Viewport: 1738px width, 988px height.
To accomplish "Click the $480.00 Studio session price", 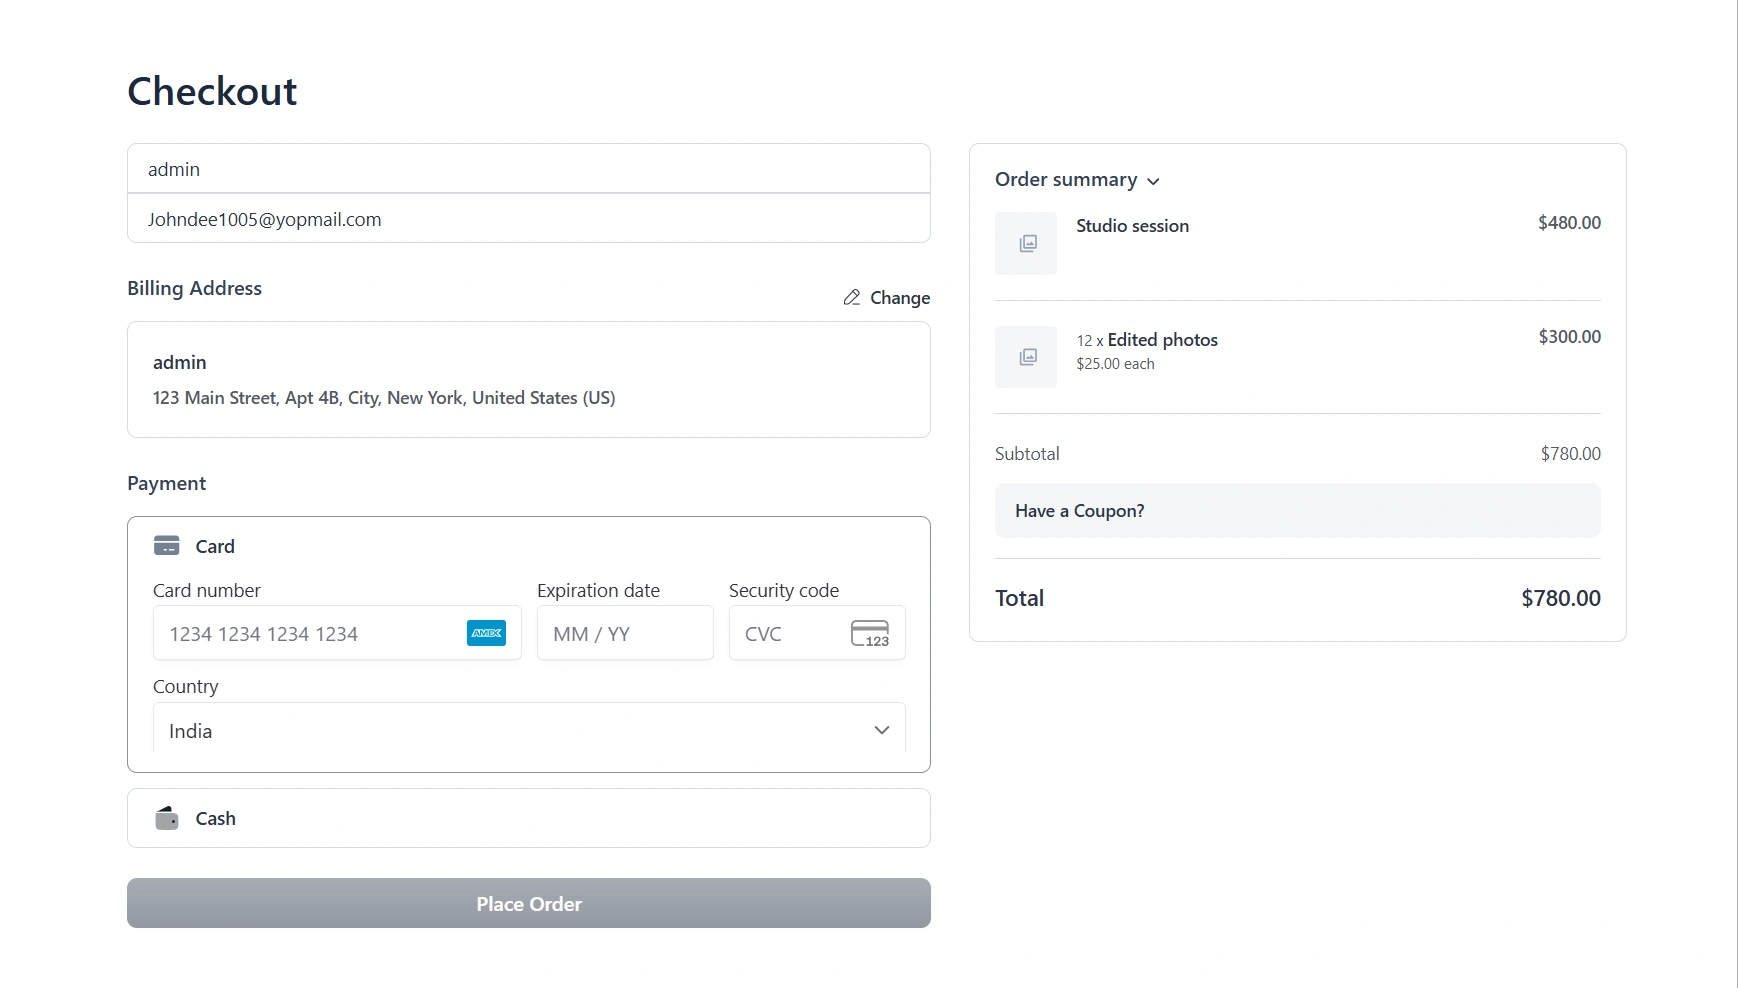I will tap(1569, 223).
